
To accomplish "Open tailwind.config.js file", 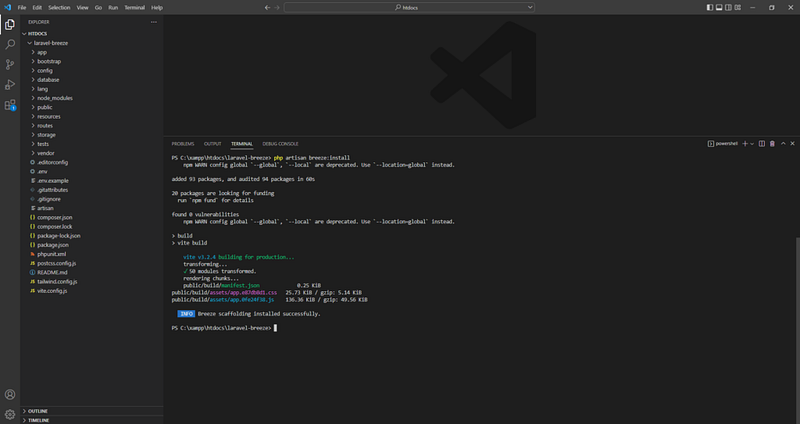I will (x=92, y=282).
